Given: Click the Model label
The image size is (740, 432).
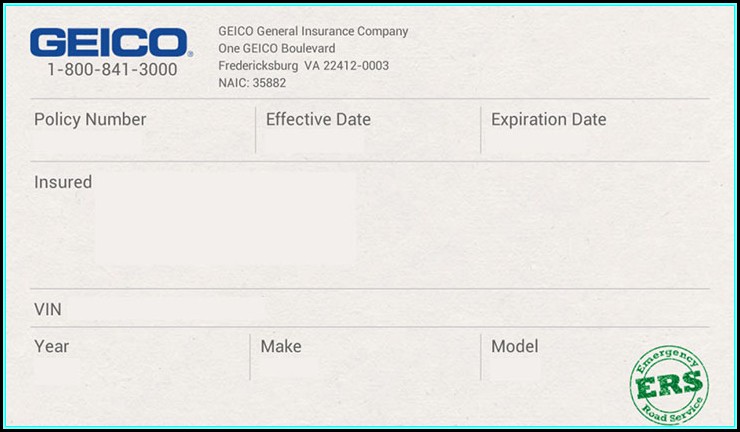Looking at the screenshot, I should [x=515, y=347].
